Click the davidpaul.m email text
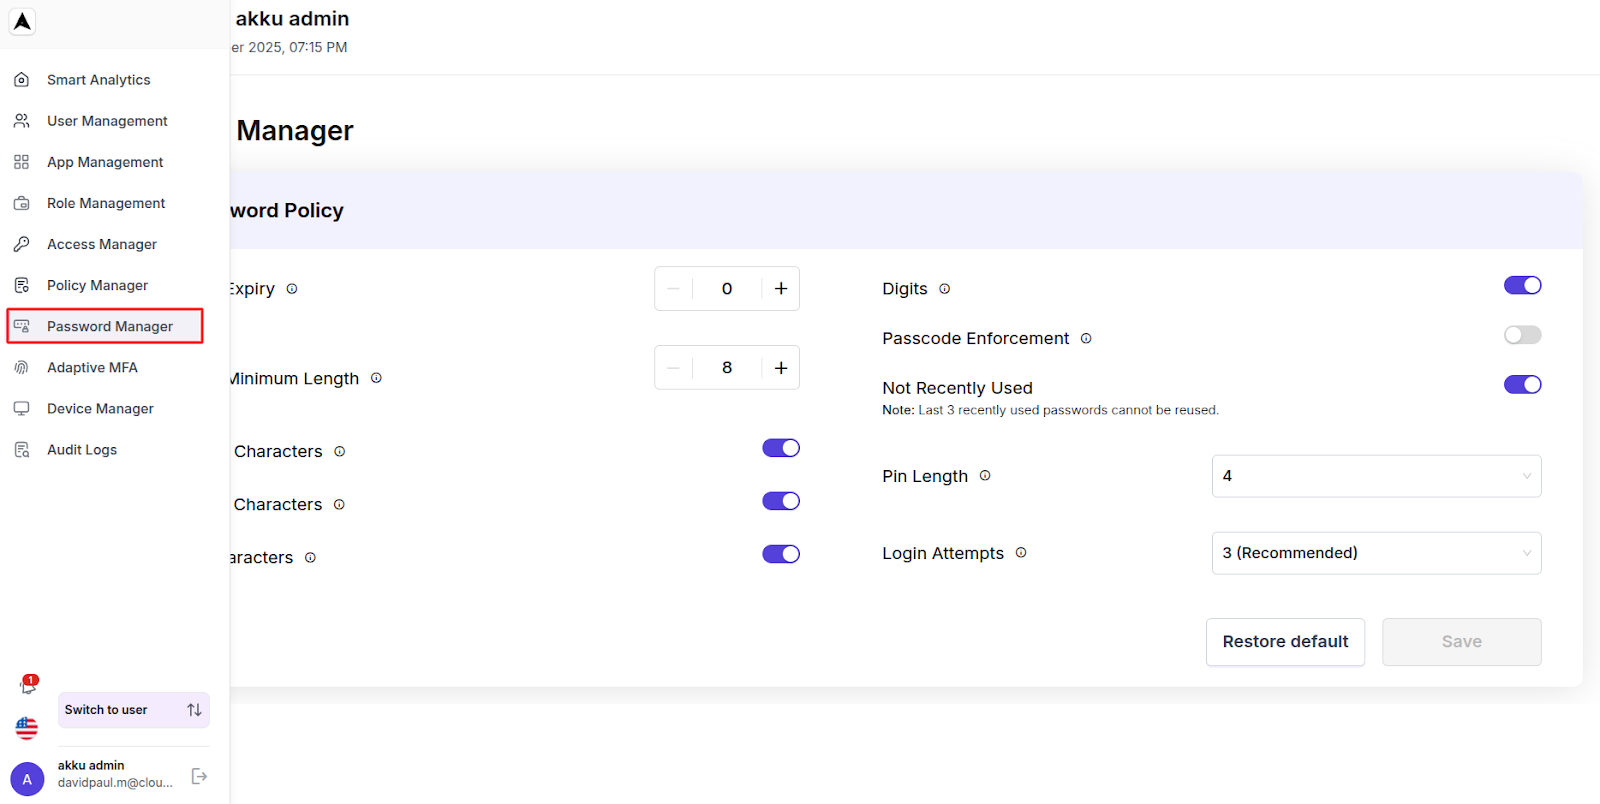The height and width of the screenshot is (804, 1600). tap(115, 783)
